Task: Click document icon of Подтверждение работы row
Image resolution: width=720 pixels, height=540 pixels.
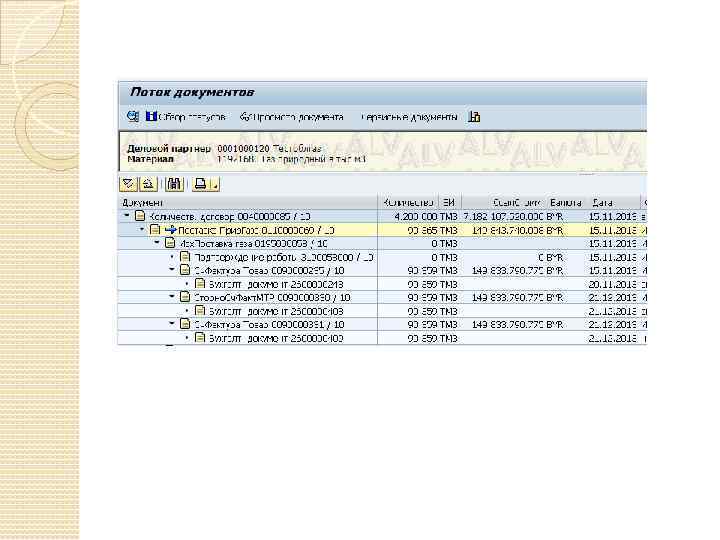Action: [x=185, y=256]
